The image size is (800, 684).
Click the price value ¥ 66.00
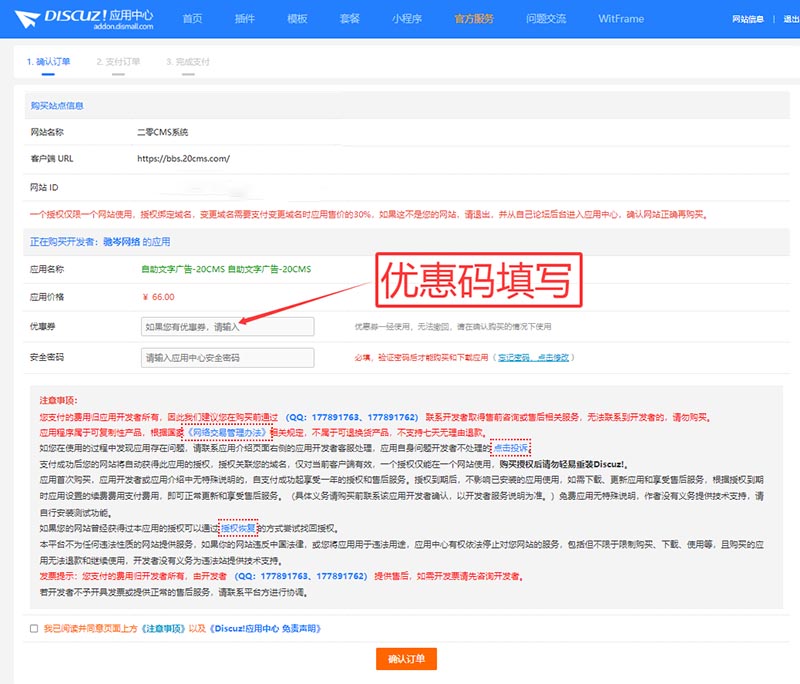[159, 297]
